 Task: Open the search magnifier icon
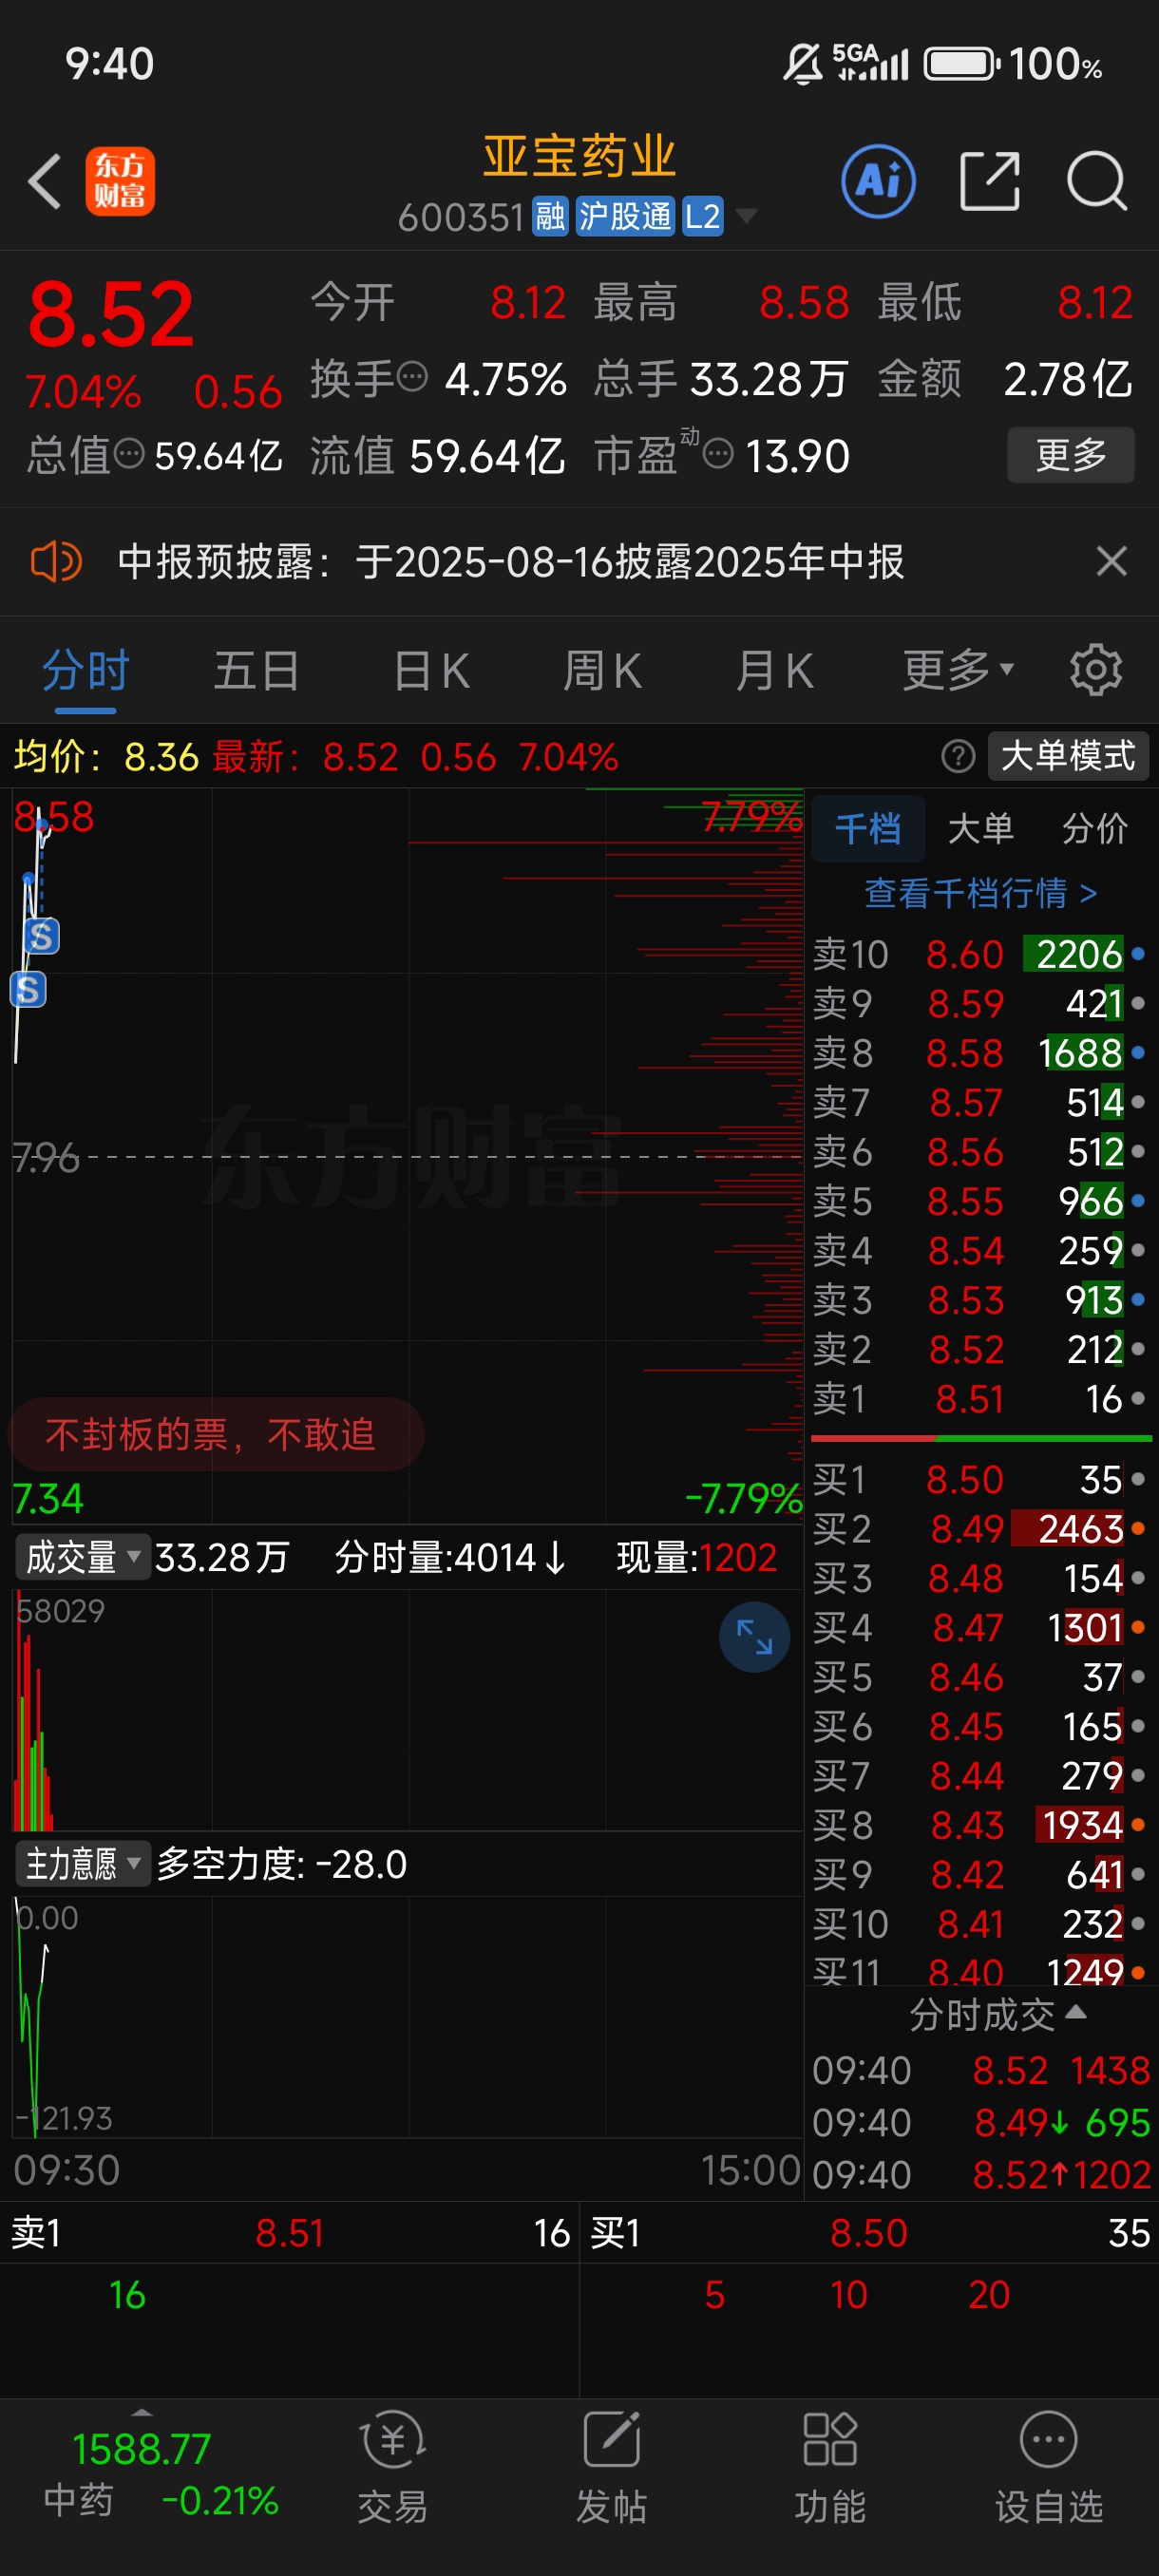[x=1097, y=181]
